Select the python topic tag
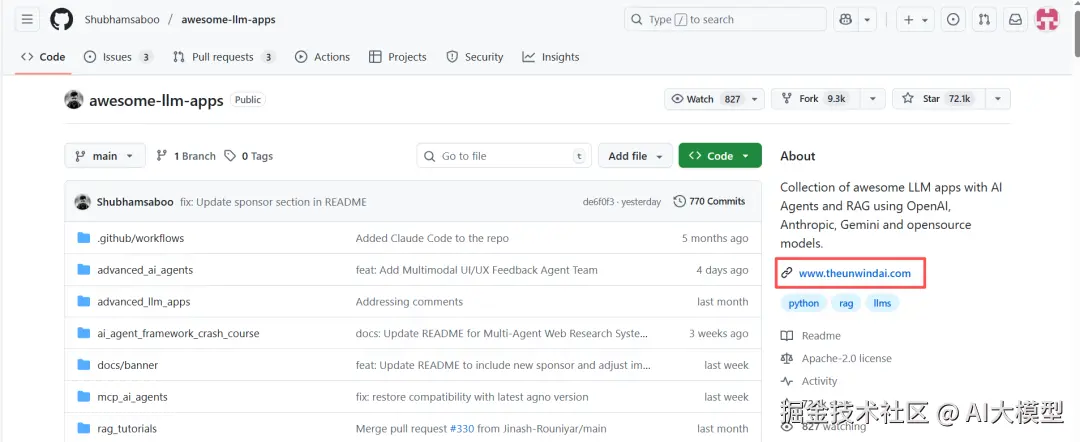Screen dimensions: 1080x442 tap(803, 303)
